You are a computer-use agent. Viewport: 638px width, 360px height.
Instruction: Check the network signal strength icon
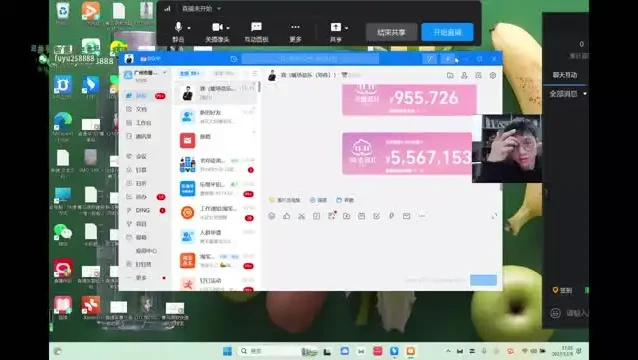(167, 9)
